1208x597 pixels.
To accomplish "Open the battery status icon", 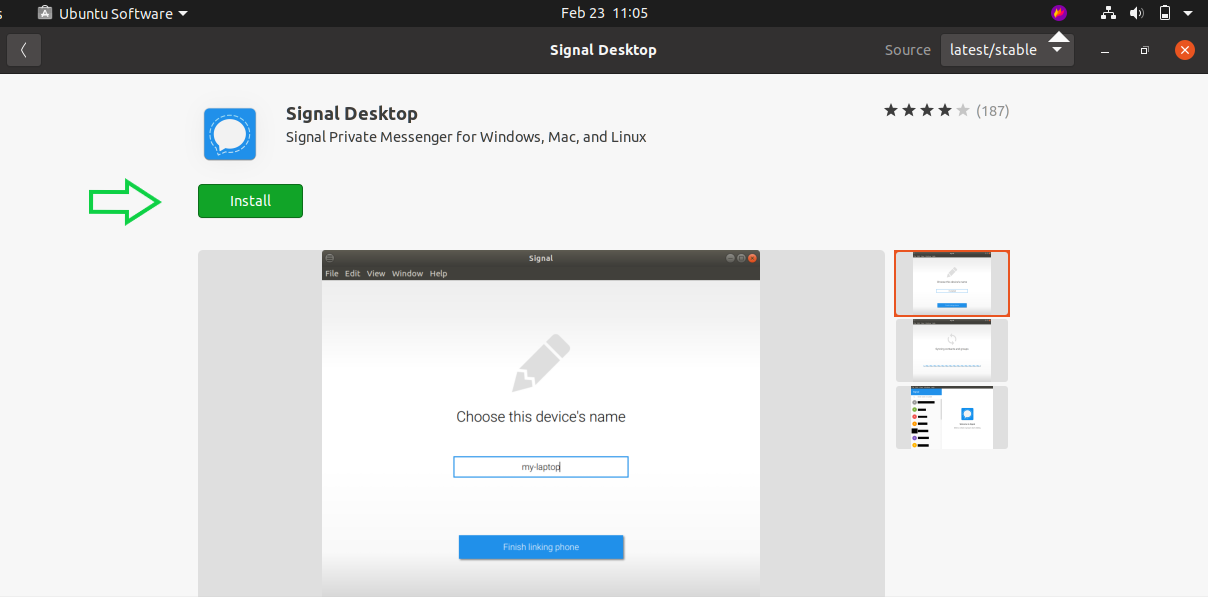I will tap(1165, 13).
